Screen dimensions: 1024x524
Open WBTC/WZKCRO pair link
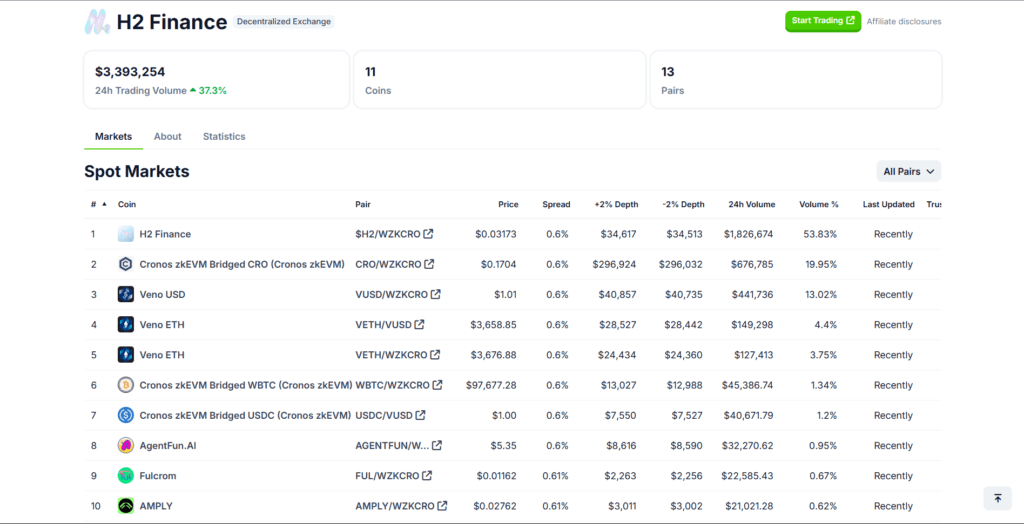click(x=392, y=385)
